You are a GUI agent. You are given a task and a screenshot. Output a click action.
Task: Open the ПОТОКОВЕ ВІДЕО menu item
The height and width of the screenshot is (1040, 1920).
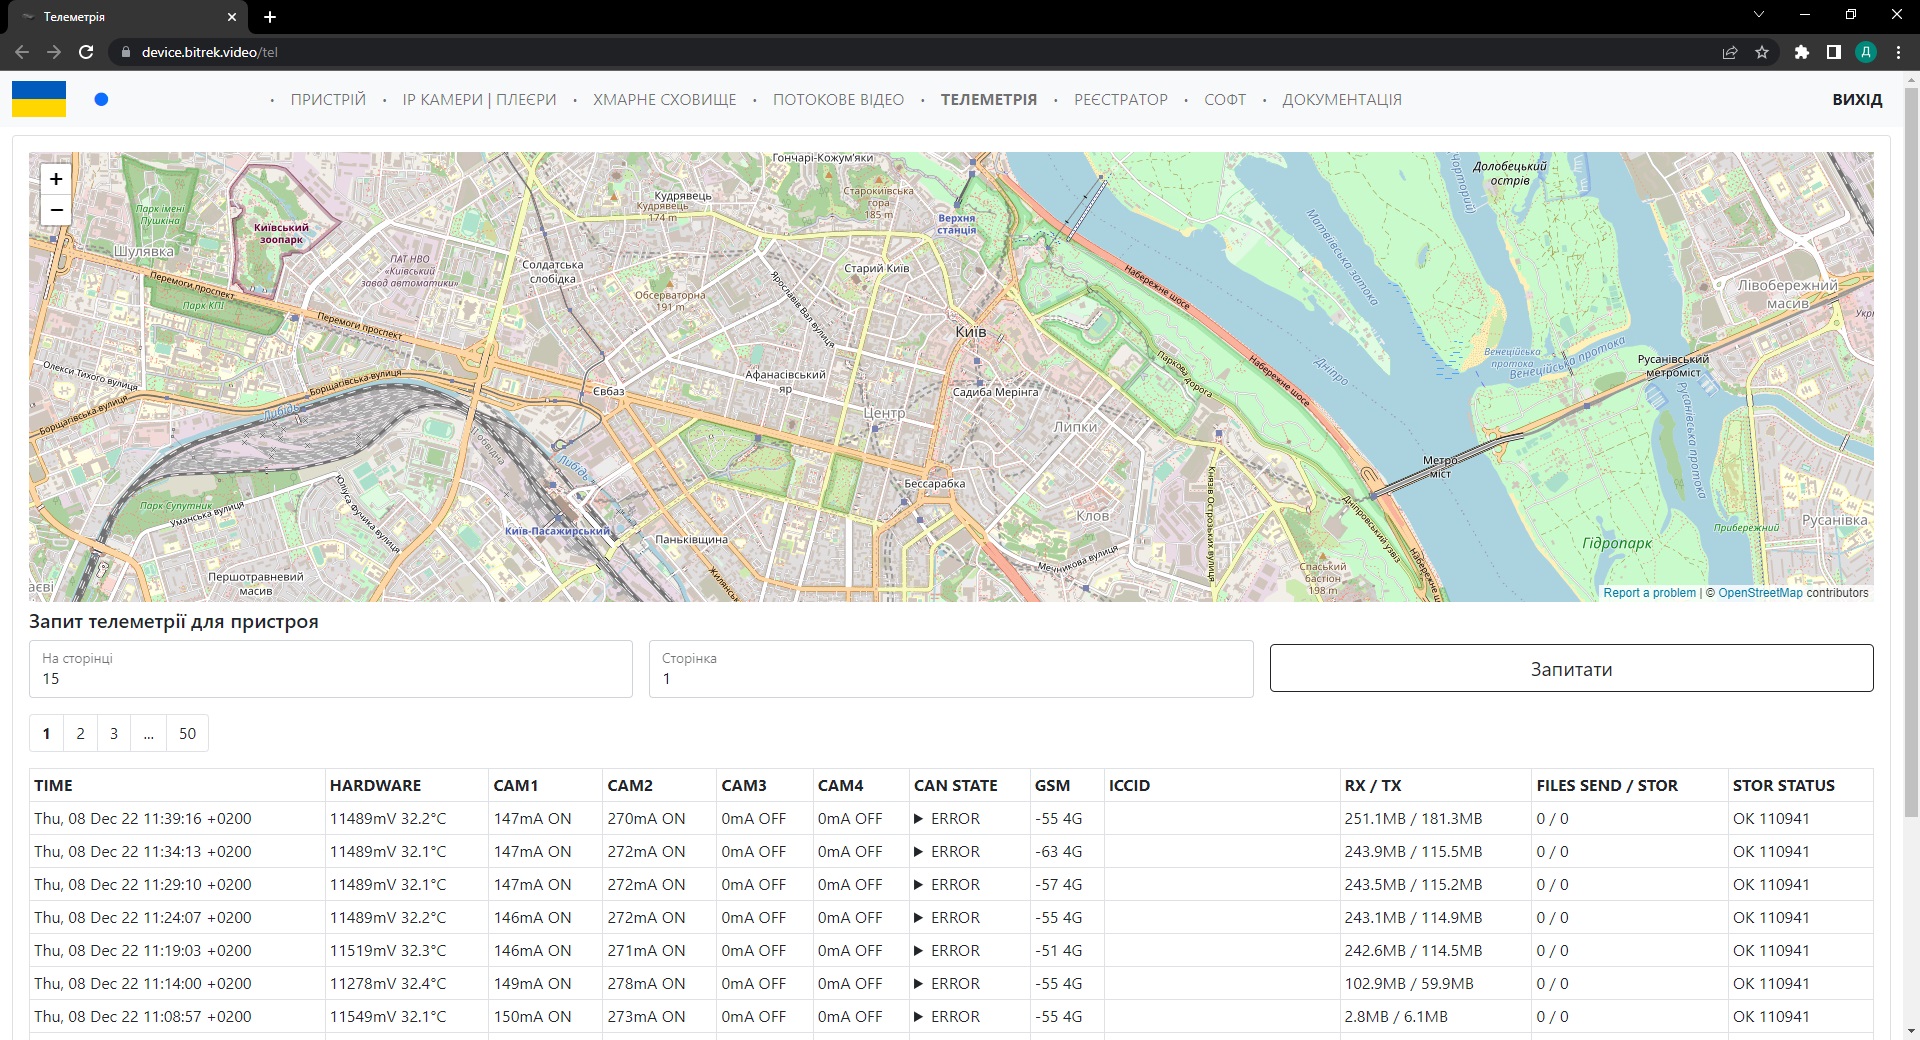pos(838,100)
